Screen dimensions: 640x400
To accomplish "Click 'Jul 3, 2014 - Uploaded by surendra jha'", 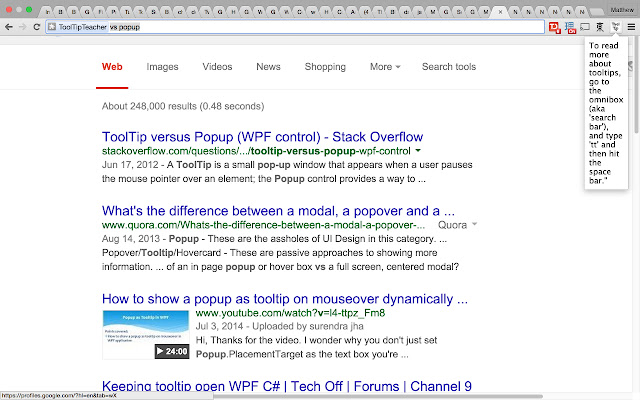I will coord(279,327).
